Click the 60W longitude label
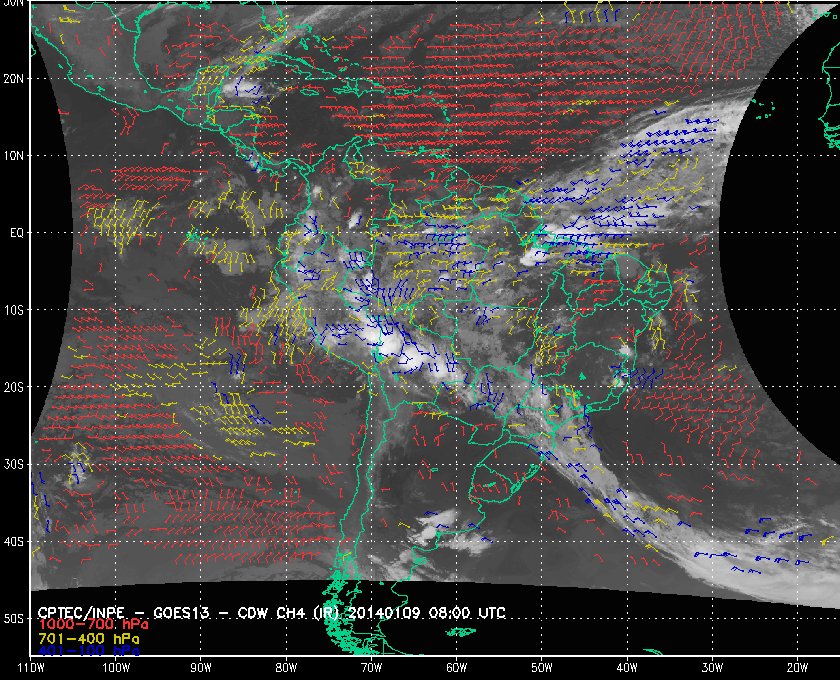 click(456, 668)
